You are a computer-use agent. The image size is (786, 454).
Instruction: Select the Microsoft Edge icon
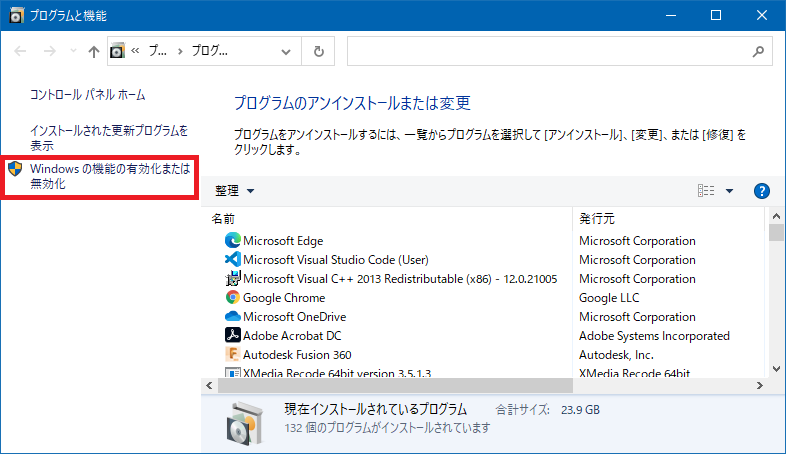click(233, 241)
